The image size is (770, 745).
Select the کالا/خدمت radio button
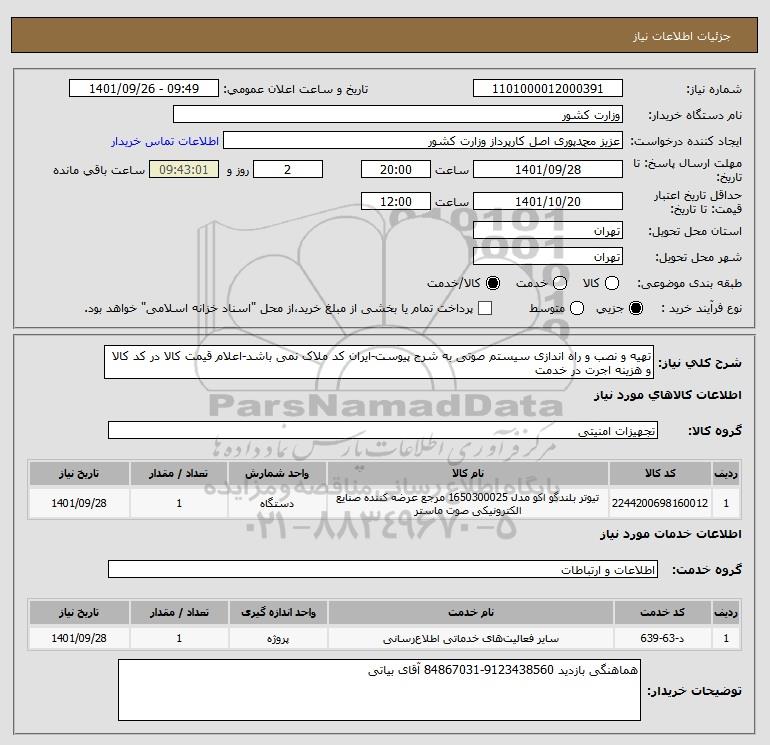click(493, 283)
